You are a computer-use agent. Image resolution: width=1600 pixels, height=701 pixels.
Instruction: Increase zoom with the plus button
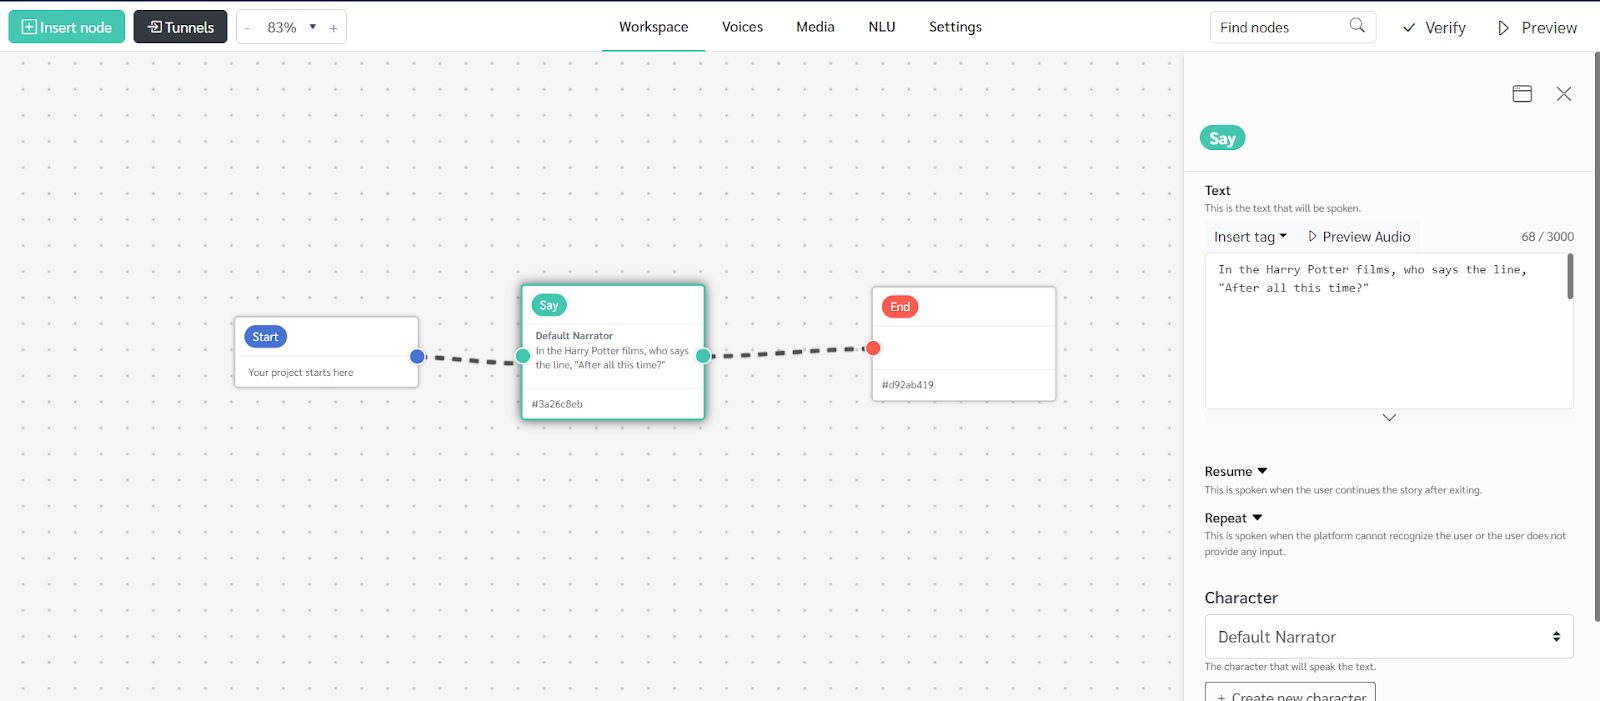tap(333, 28)
